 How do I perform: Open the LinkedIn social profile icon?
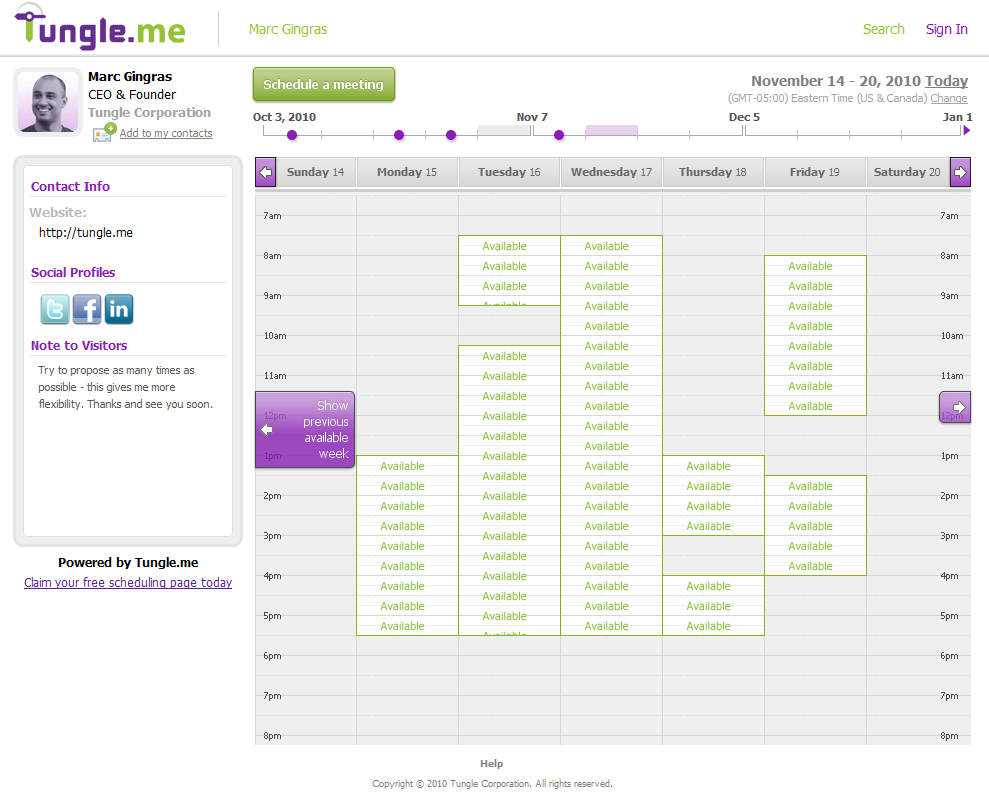point(119,309)
